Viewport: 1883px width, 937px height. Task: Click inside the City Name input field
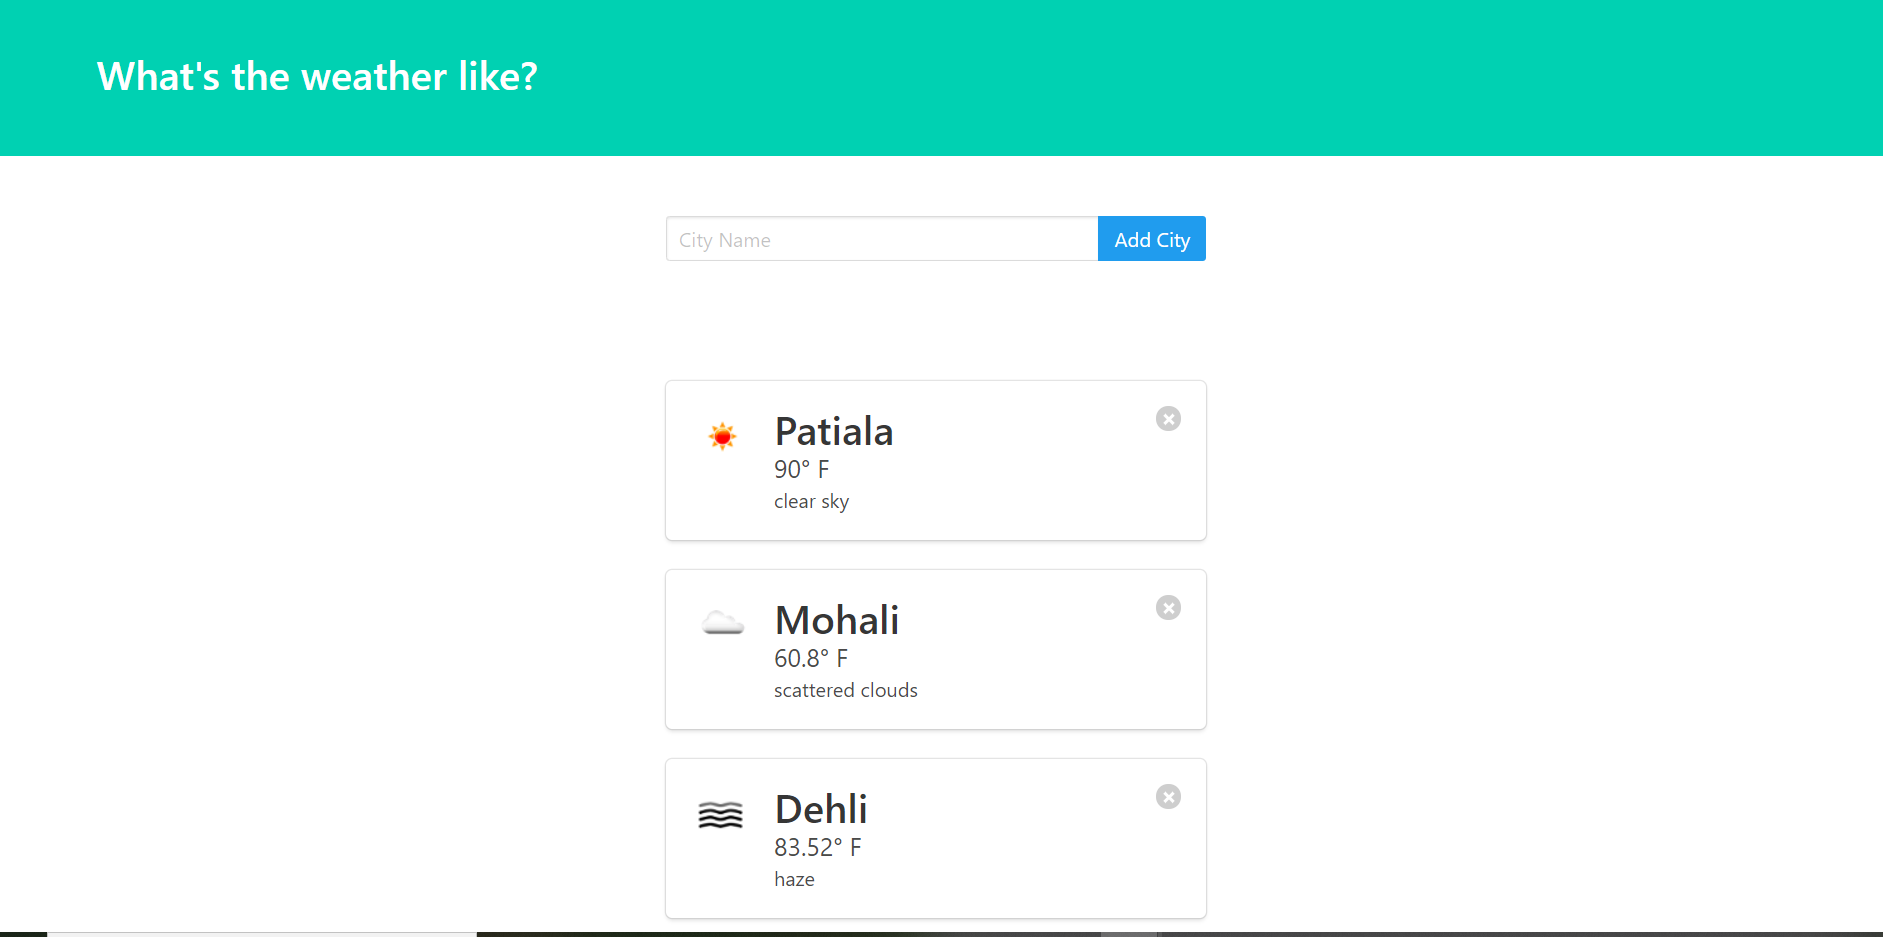881,238
